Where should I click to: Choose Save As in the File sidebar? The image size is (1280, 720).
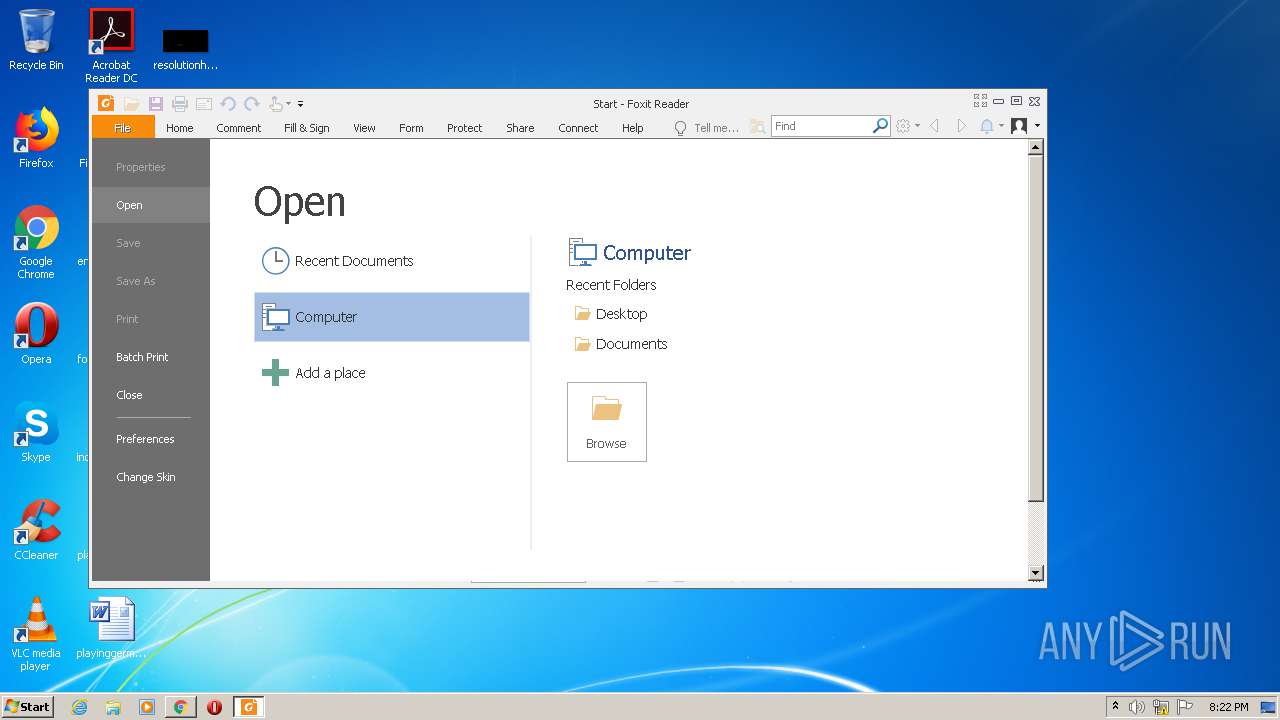[x=151, y=281]
